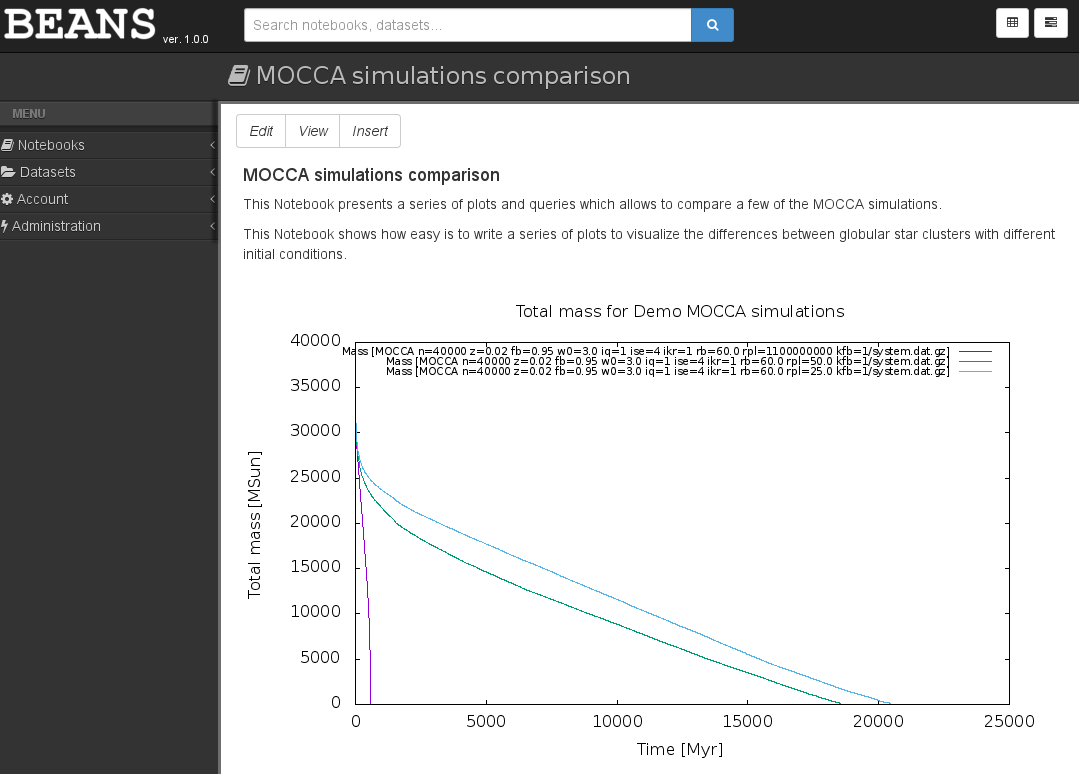Image resolution: width=1079 pixels, height=774 pixels.
Task: Click the MOCCA simulations comparison header title
Action: pyautogui.click(x=443, y=76)
